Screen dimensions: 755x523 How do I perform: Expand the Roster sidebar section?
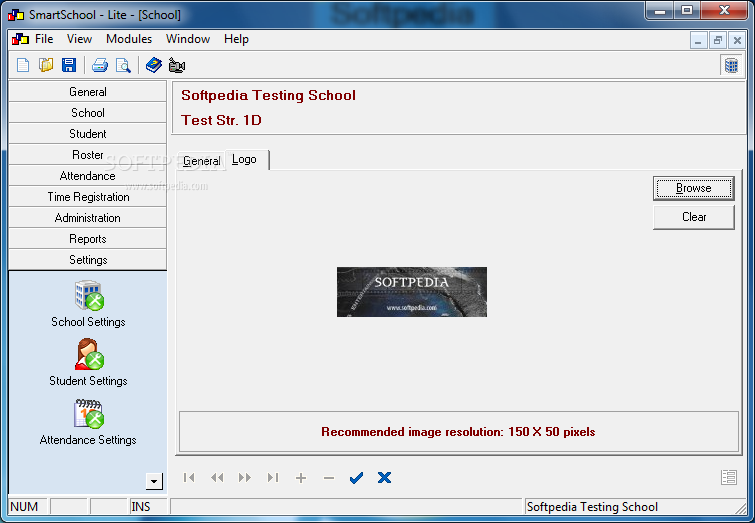pyautogui.click(x=88, y=155)
